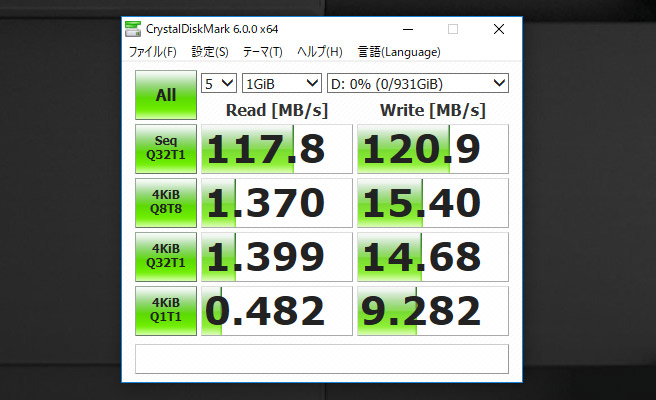The width and height of the screenshot is (656, 400).
Task: Click the 120.9 sequential write result
Action: click(x=433, y=149)
